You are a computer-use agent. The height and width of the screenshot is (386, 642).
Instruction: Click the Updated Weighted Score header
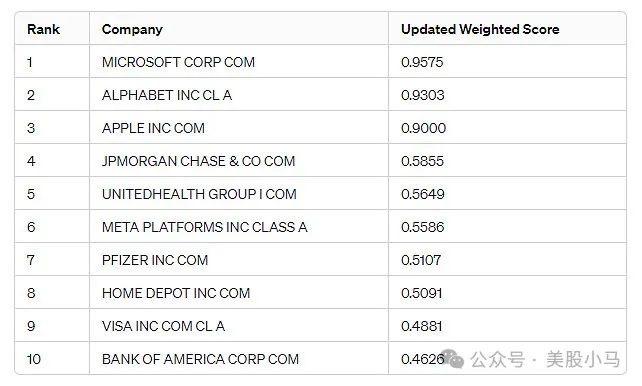[480, 29]
